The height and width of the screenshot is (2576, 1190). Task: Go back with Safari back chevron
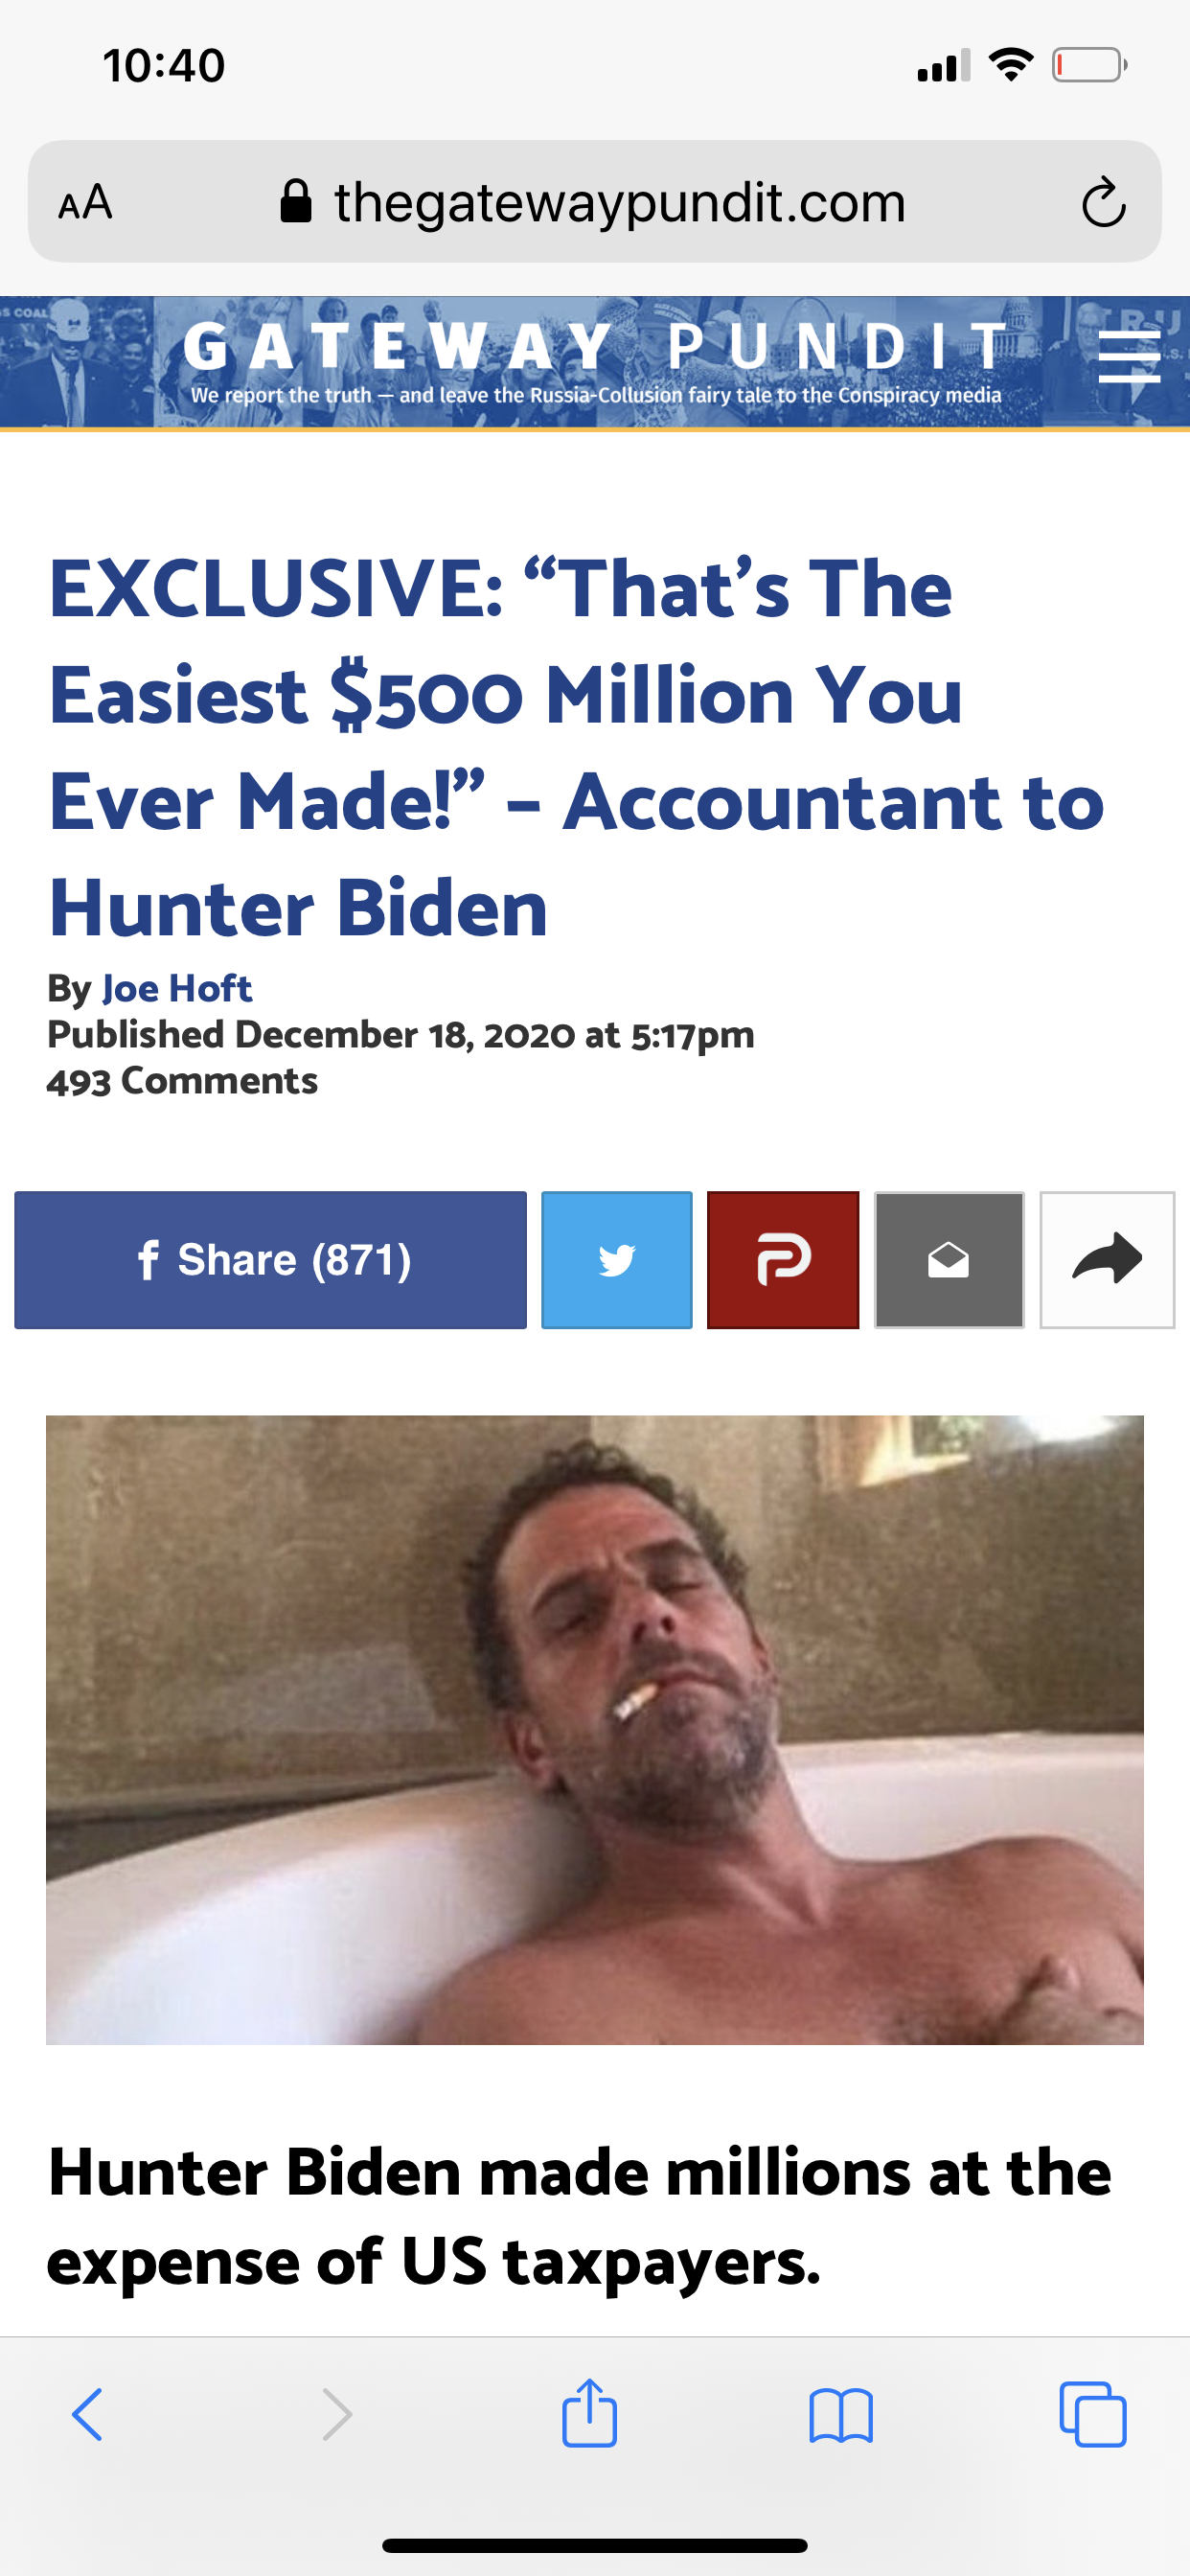pos(87,2414)
